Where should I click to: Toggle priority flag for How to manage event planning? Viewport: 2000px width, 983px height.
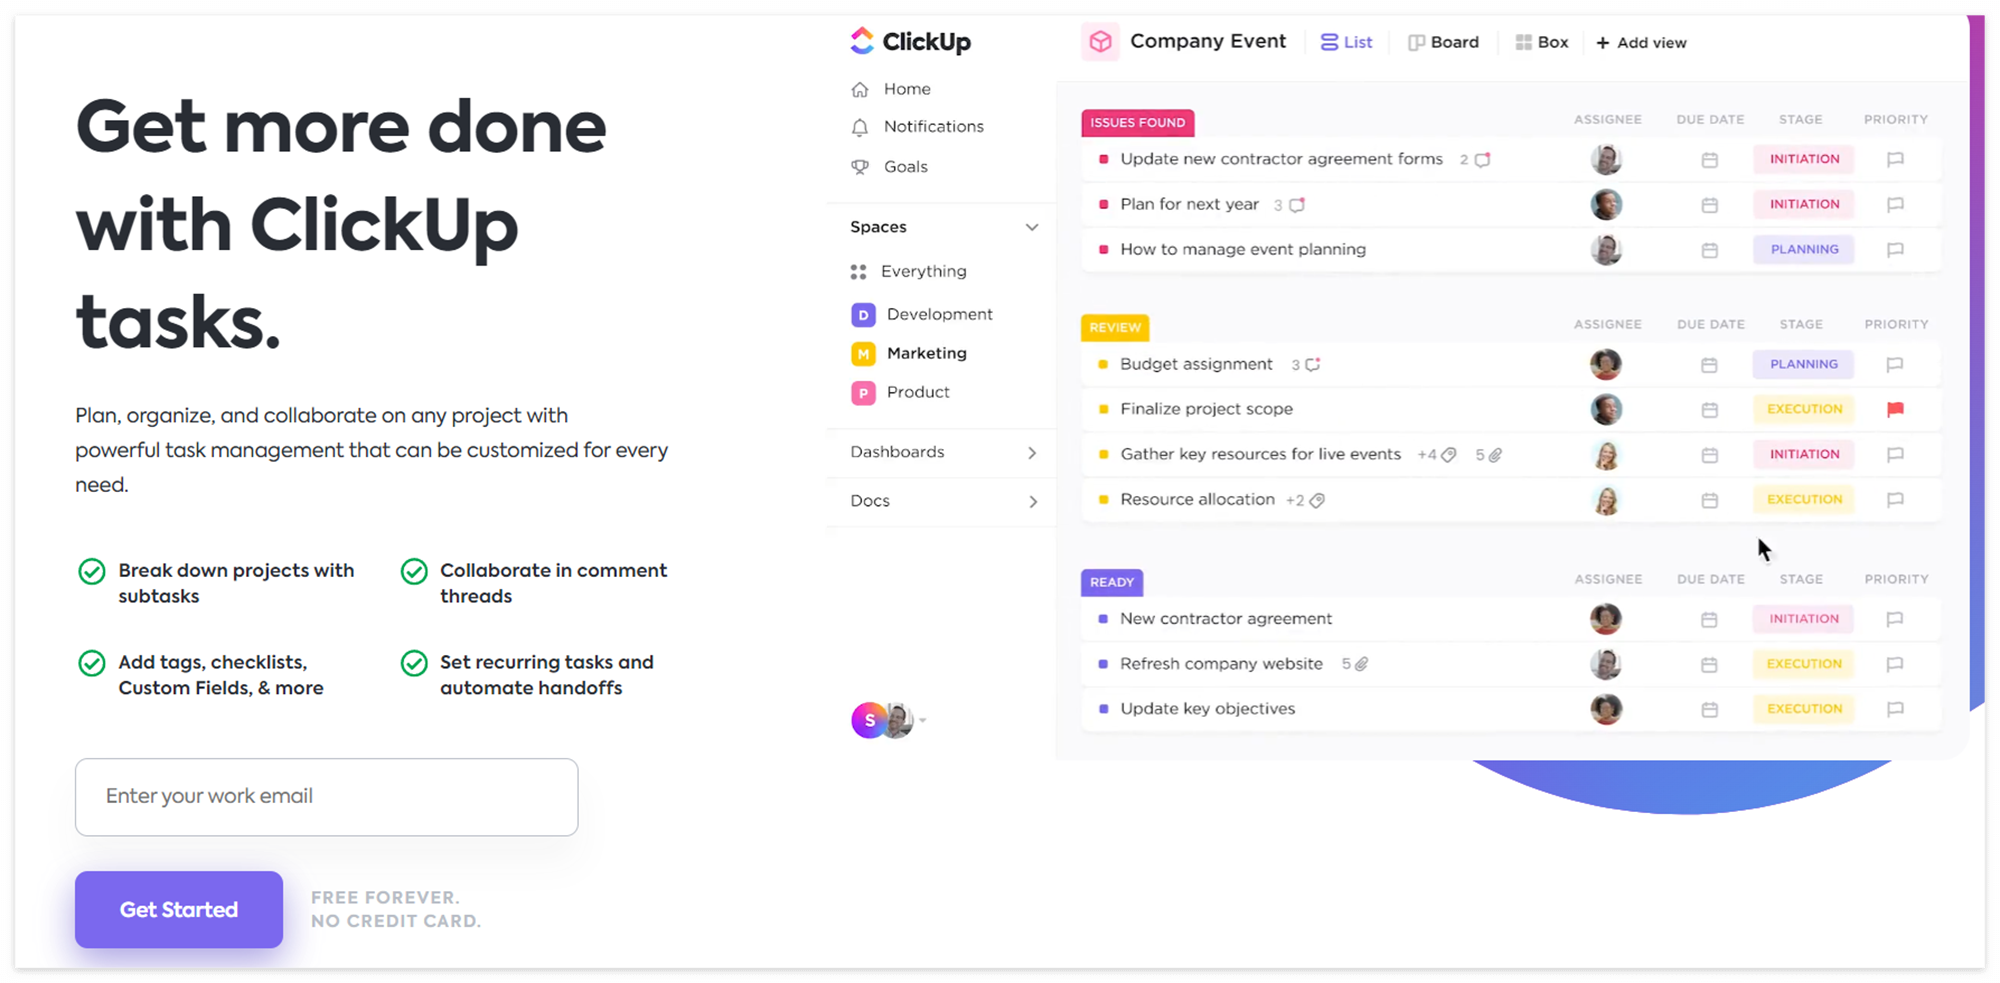click(1895, 250)
